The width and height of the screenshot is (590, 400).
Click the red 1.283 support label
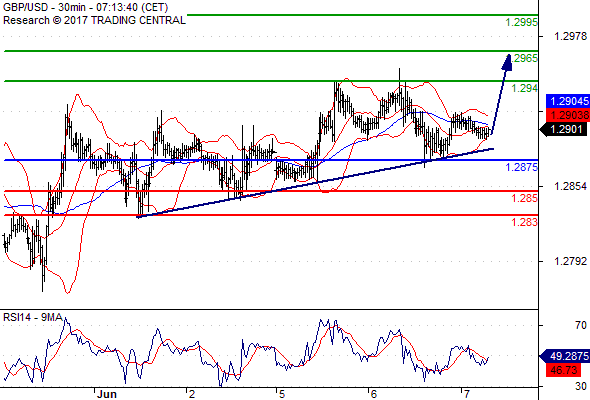pyautogui.click(x=525, y=222)
